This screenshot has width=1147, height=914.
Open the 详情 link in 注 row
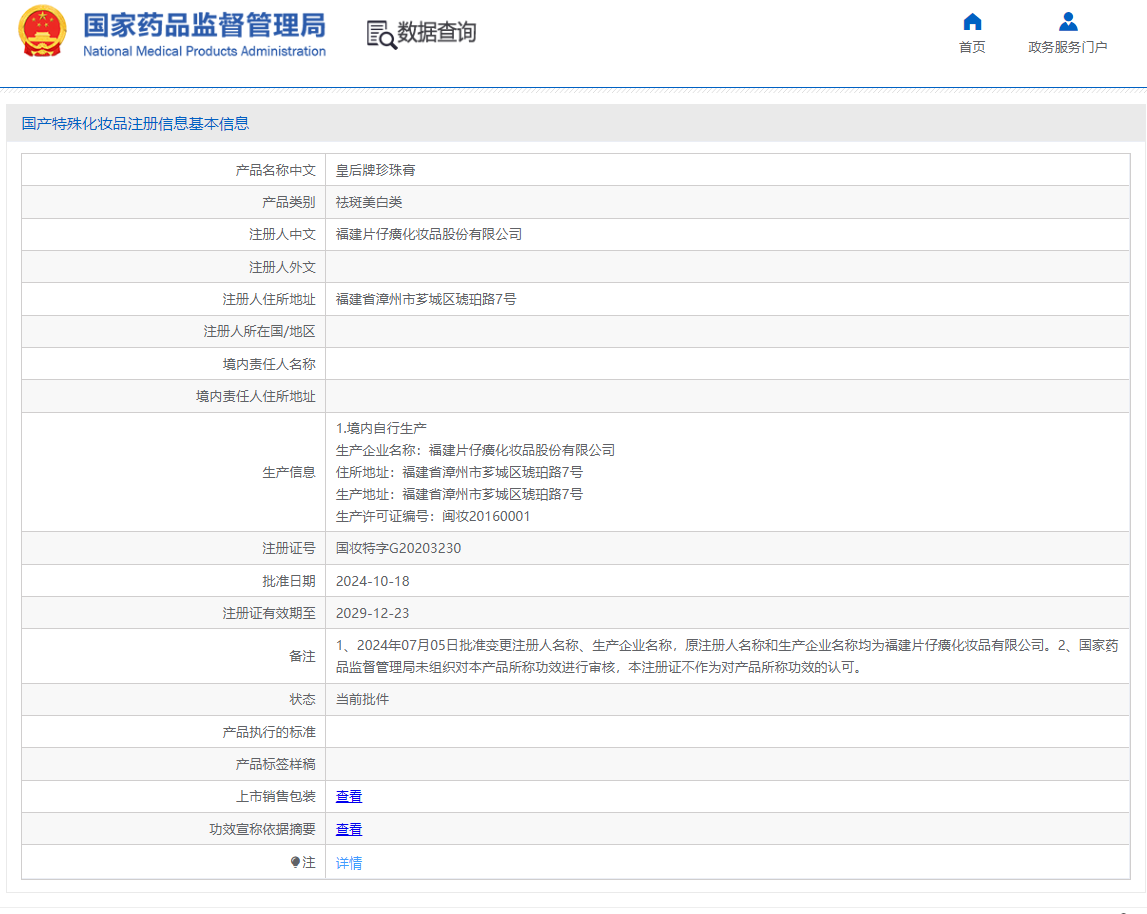(349, 863)
